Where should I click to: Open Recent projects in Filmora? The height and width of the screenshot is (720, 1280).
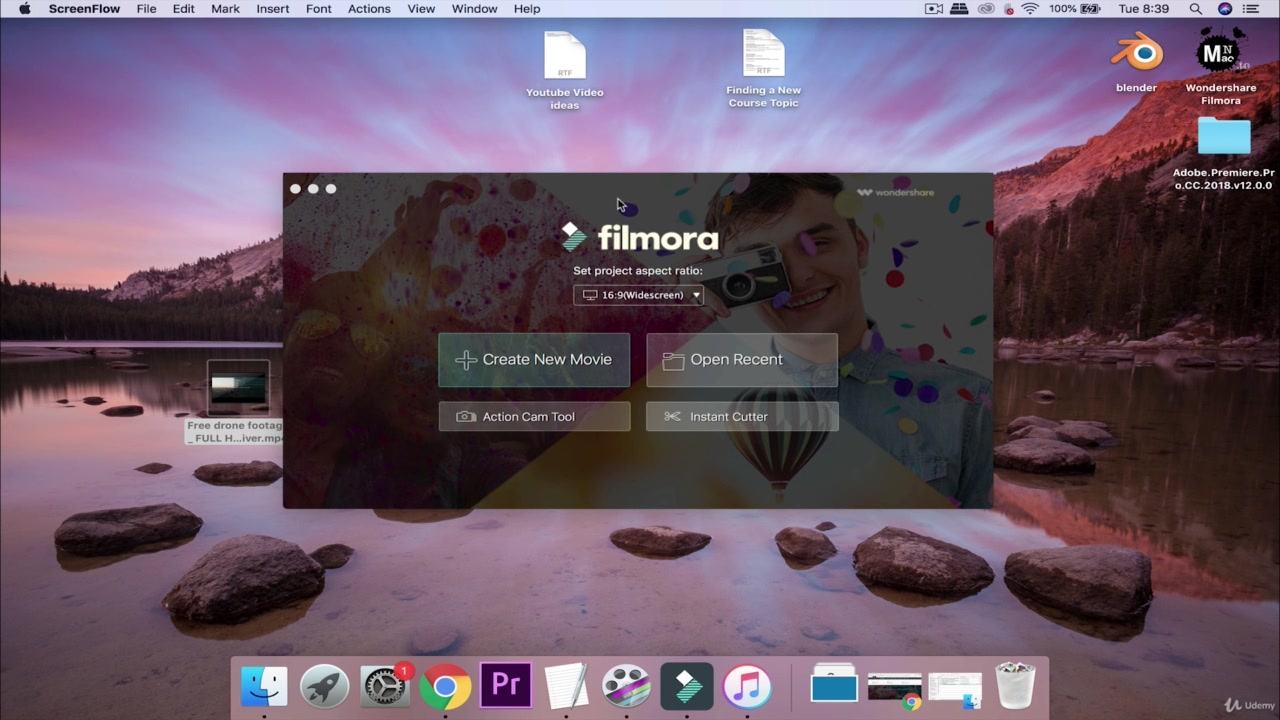[x=742, y=360]
